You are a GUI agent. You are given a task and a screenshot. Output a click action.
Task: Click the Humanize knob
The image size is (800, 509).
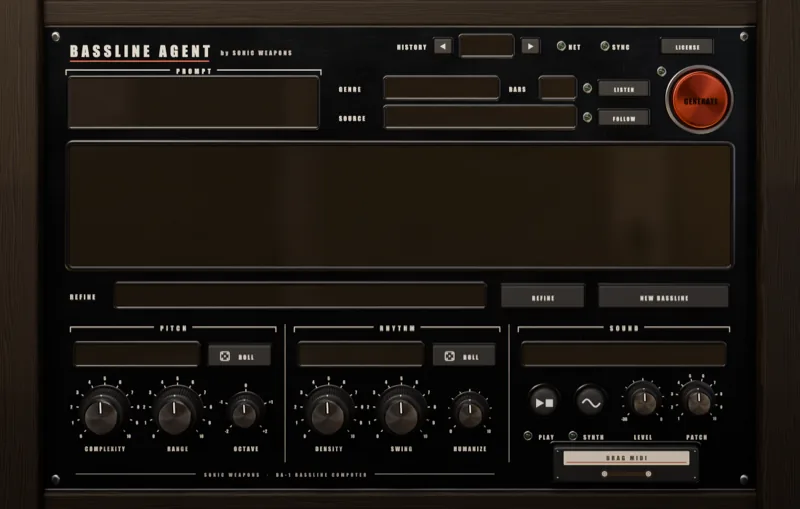[x=470, y=412]
